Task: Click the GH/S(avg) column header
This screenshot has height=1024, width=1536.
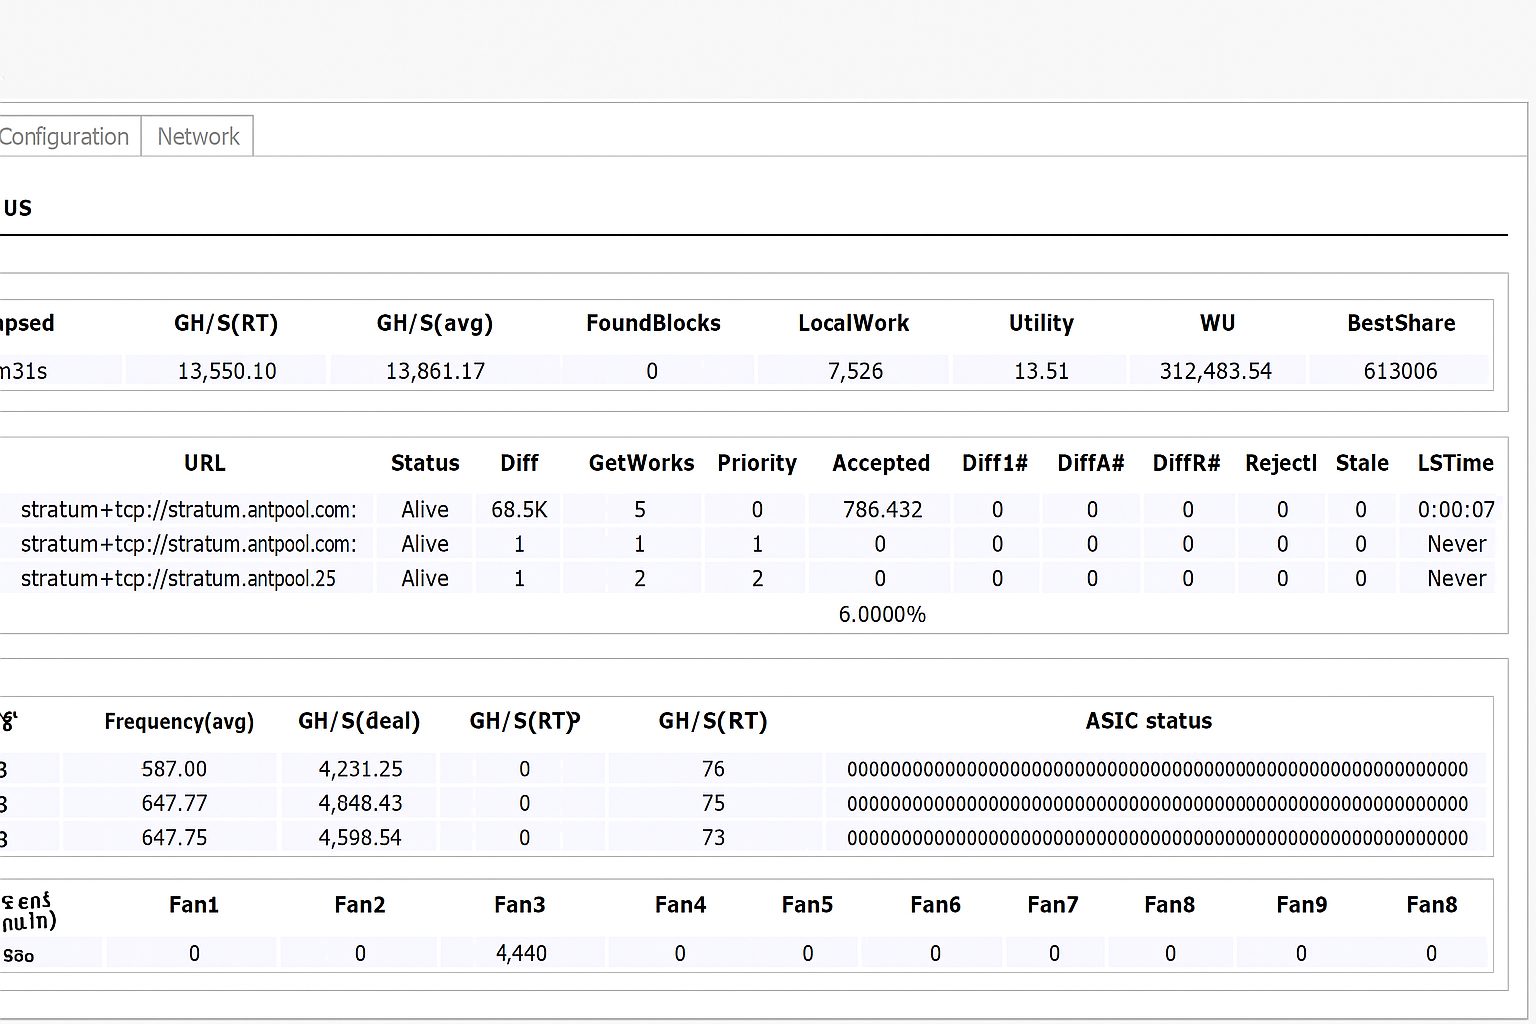Action: [x=434, y=324]
